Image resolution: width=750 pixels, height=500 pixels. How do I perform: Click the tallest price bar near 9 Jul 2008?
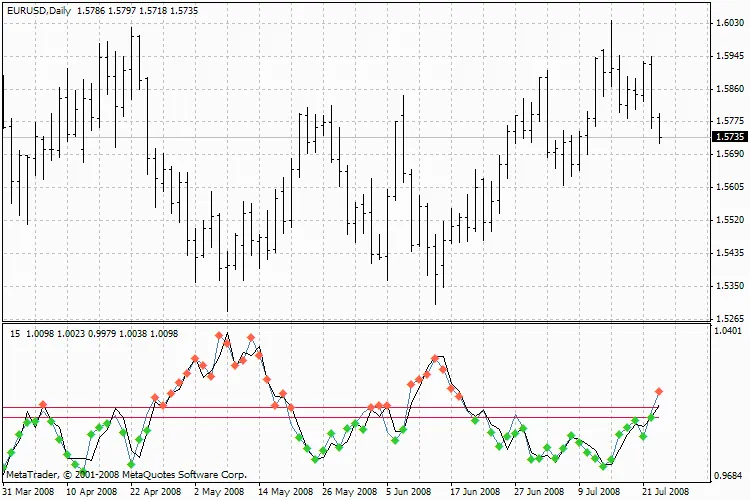coord(611,60)
